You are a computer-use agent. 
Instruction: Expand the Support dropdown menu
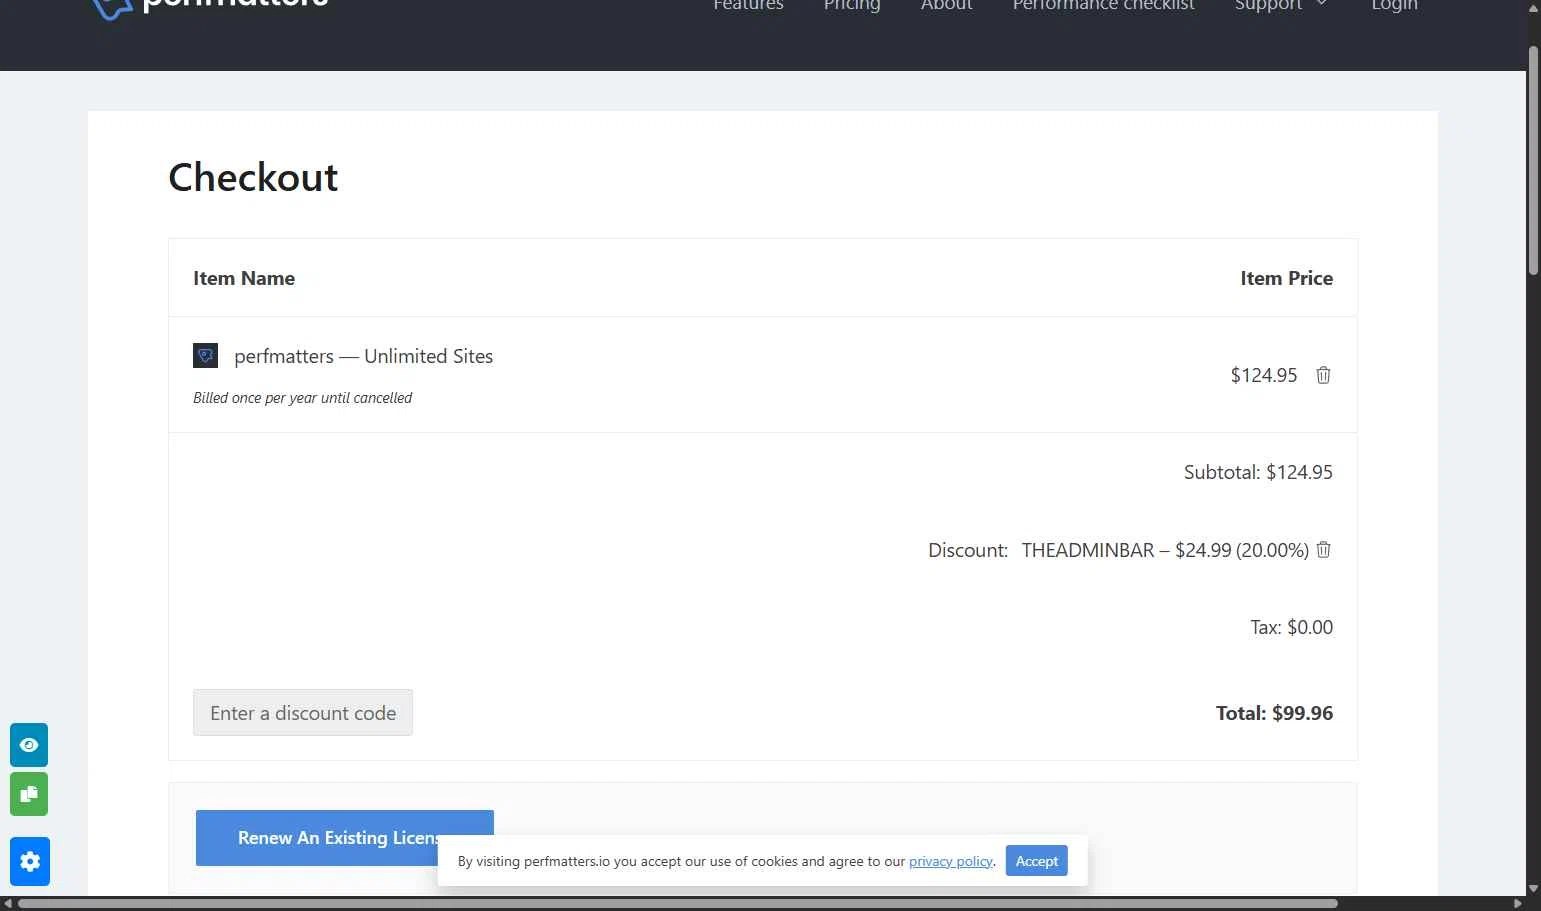pyautogui.click(x=1281, y=5)
